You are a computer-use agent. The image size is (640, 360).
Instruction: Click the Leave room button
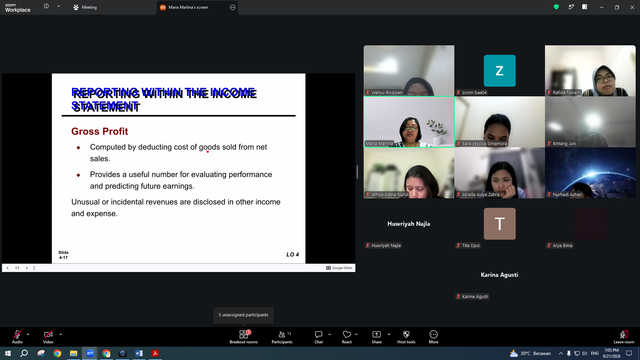(624, 337)
